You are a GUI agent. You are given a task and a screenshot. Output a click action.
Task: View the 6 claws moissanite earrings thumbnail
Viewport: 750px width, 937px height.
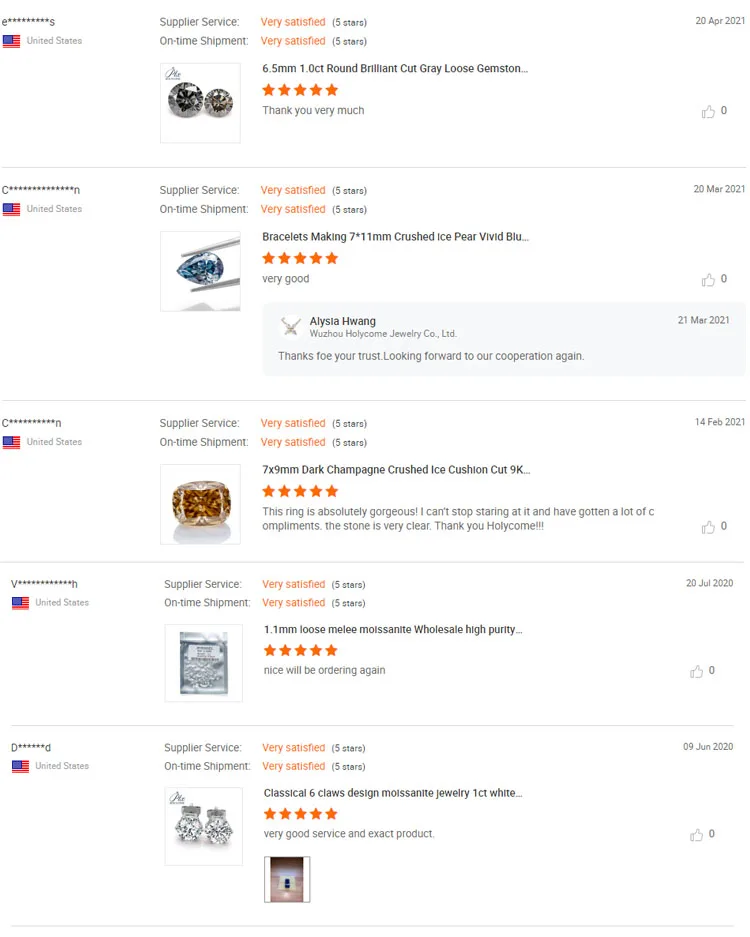coord(203,826)
